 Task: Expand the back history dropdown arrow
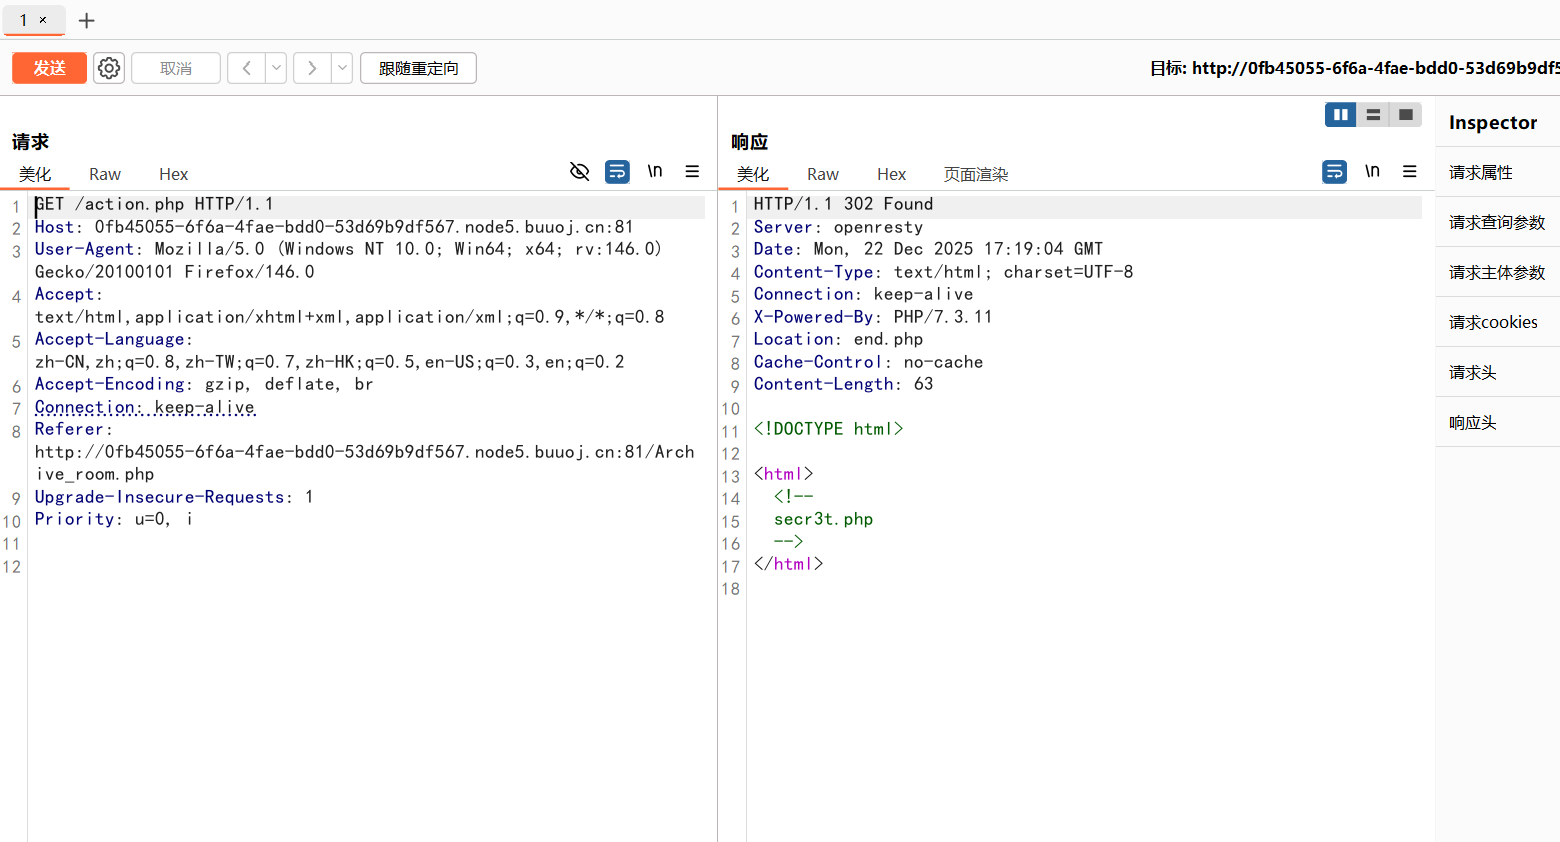coord(276,68)
